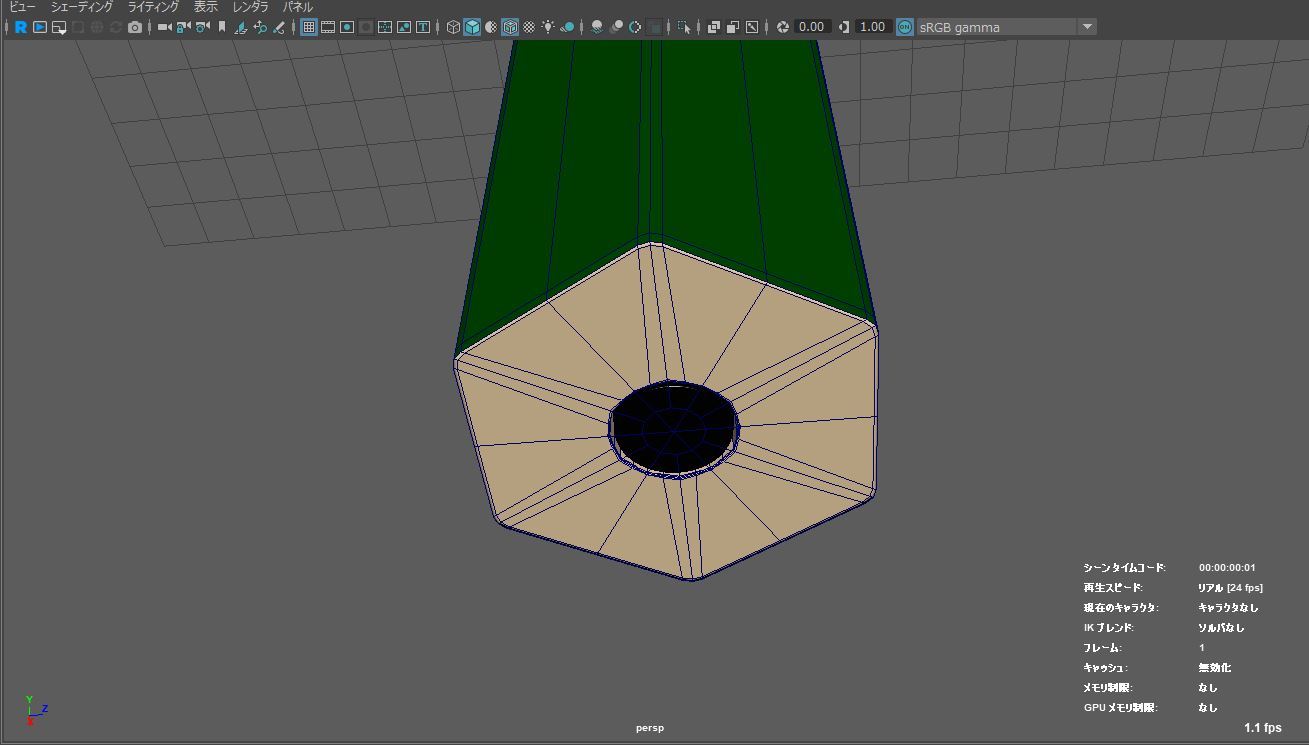The image size is (1309, 745).
Task: Open the シェーディング (Shading) menu
Action: [x=82, y=7]
